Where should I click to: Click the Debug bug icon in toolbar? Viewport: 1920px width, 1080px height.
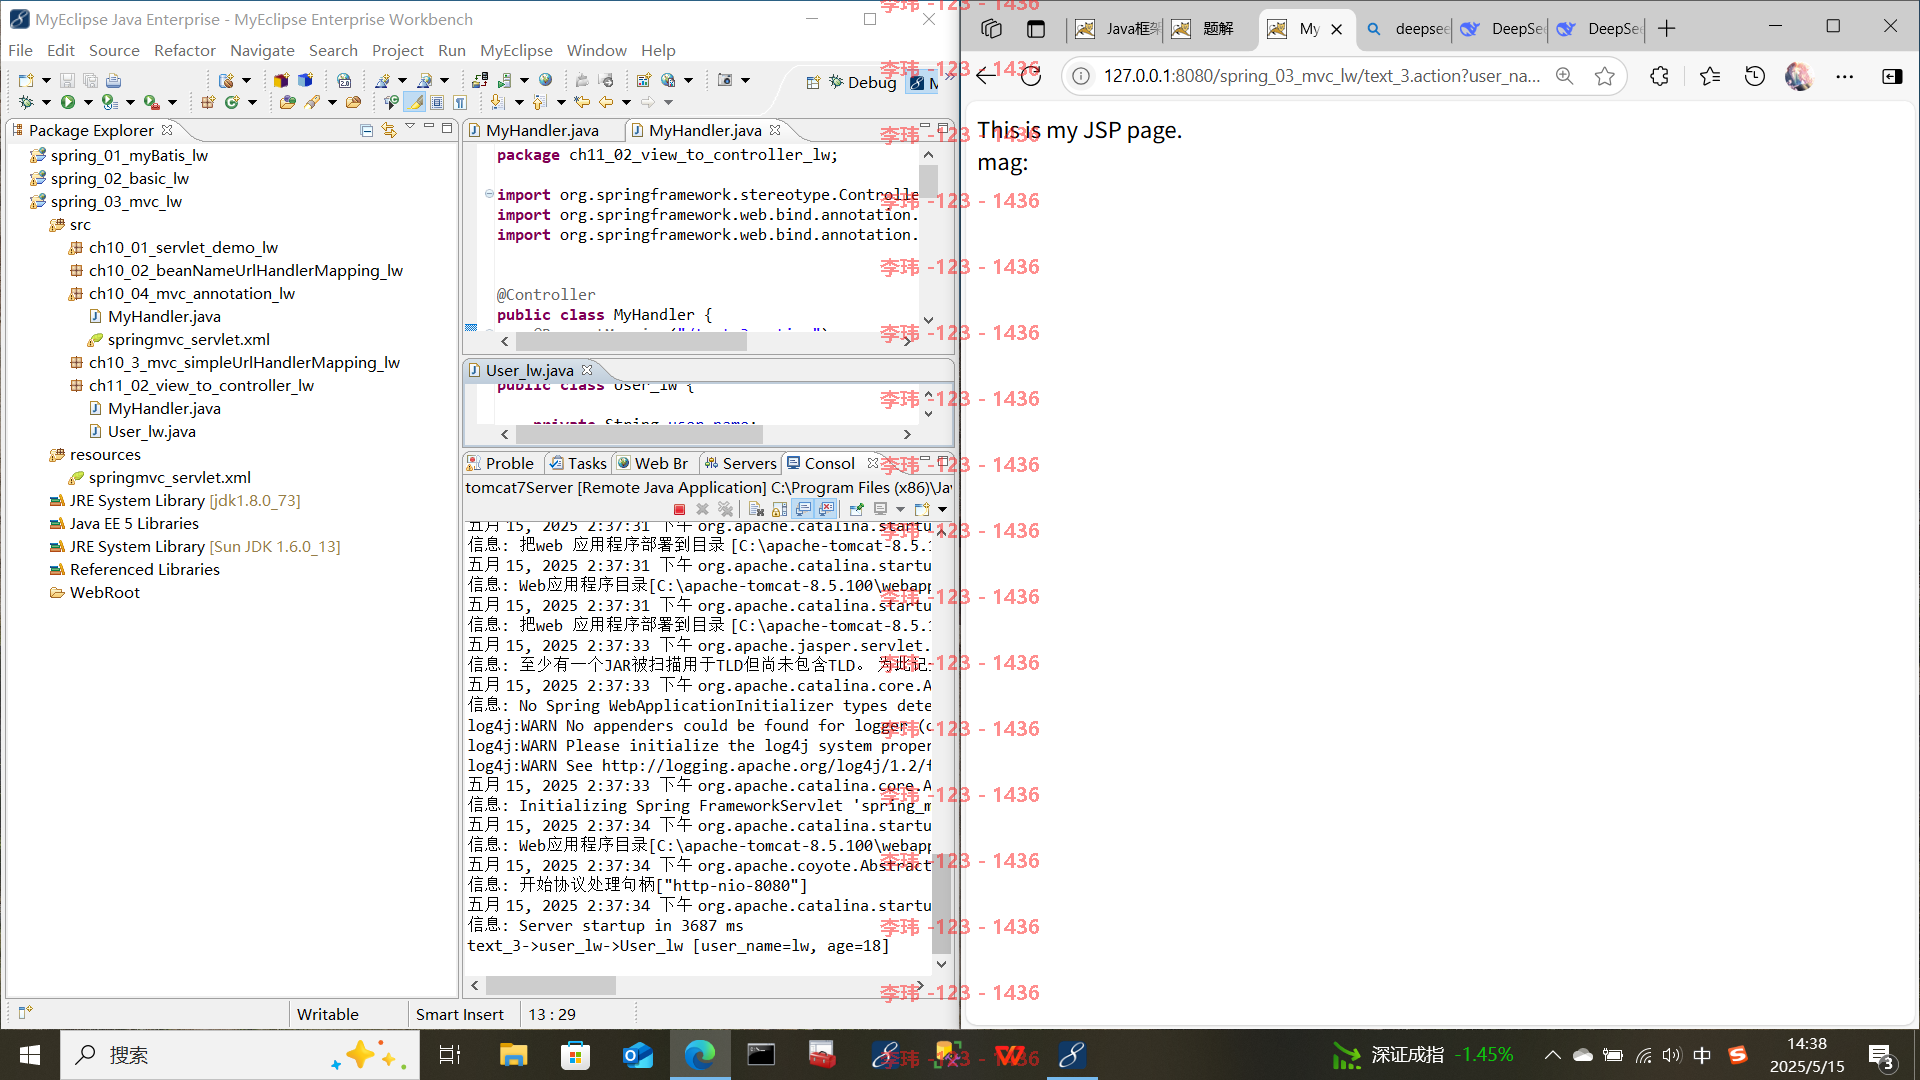[x=26, y=102]
